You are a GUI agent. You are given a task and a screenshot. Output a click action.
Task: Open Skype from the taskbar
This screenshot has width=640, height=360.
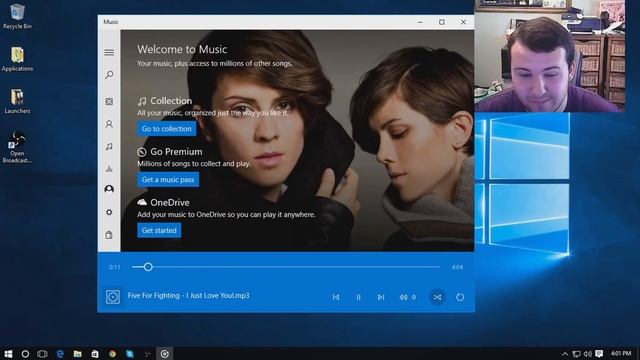click(130, 354)
